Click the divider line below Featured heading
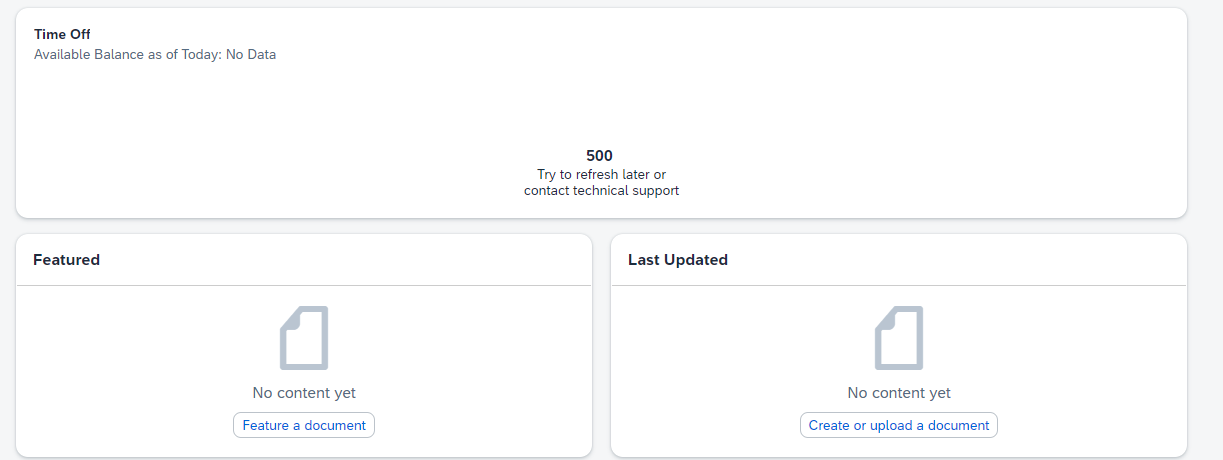 click(304, 285)
